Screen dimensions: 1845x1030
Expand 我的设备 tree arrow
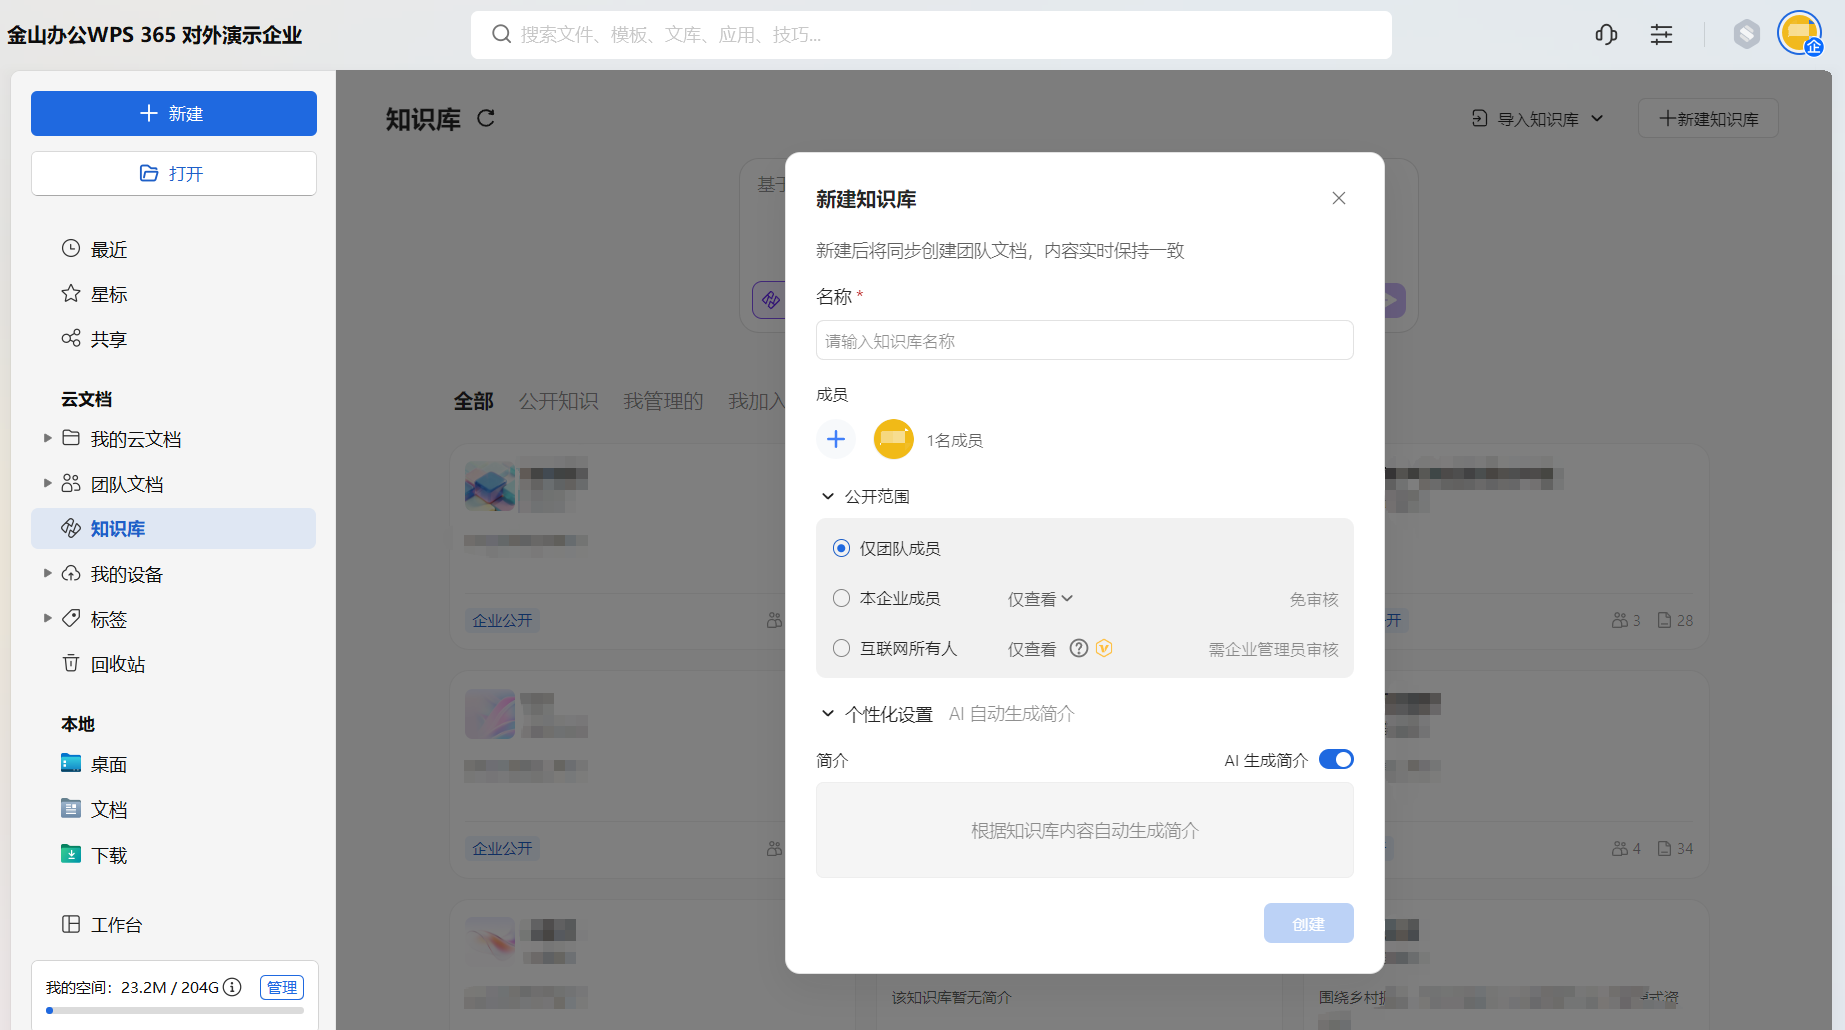point(47,573)
